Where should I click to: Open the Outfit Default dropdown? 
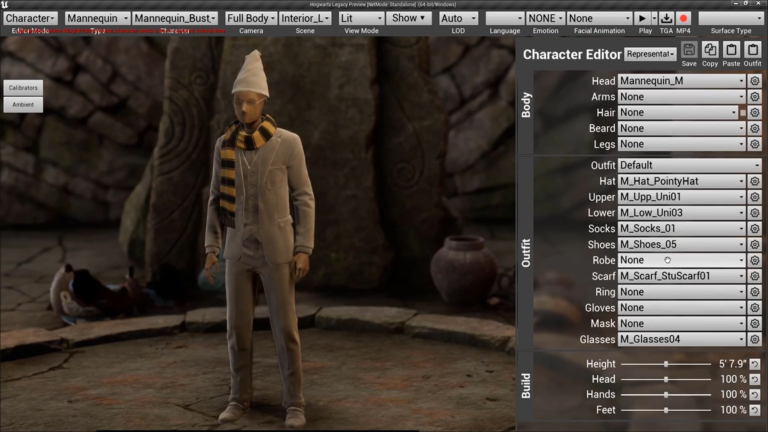pos(690,165)
